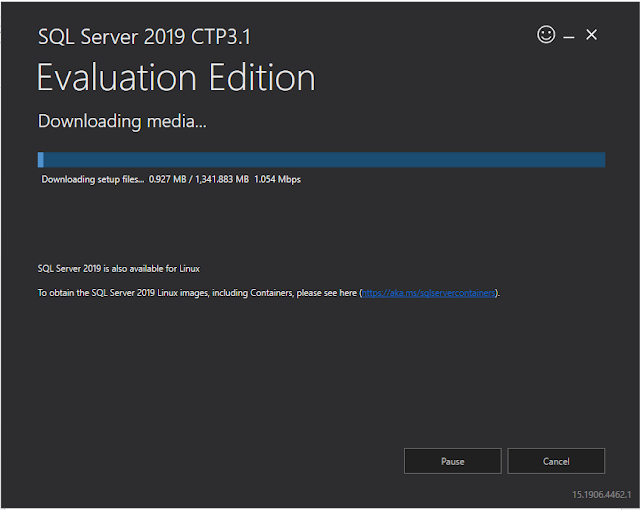Click the download progress bar
Image resolution: width=640 pixels, height=510 pixels.
click(321, 160)
